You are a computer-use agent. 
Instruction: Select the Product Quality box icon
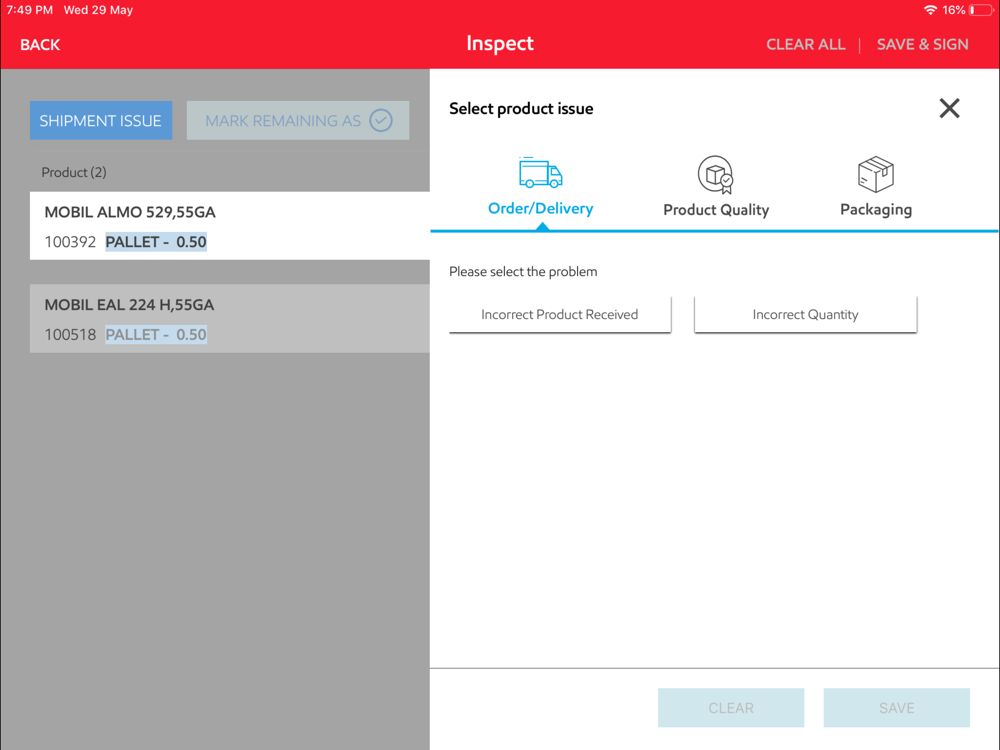point(716,174)
